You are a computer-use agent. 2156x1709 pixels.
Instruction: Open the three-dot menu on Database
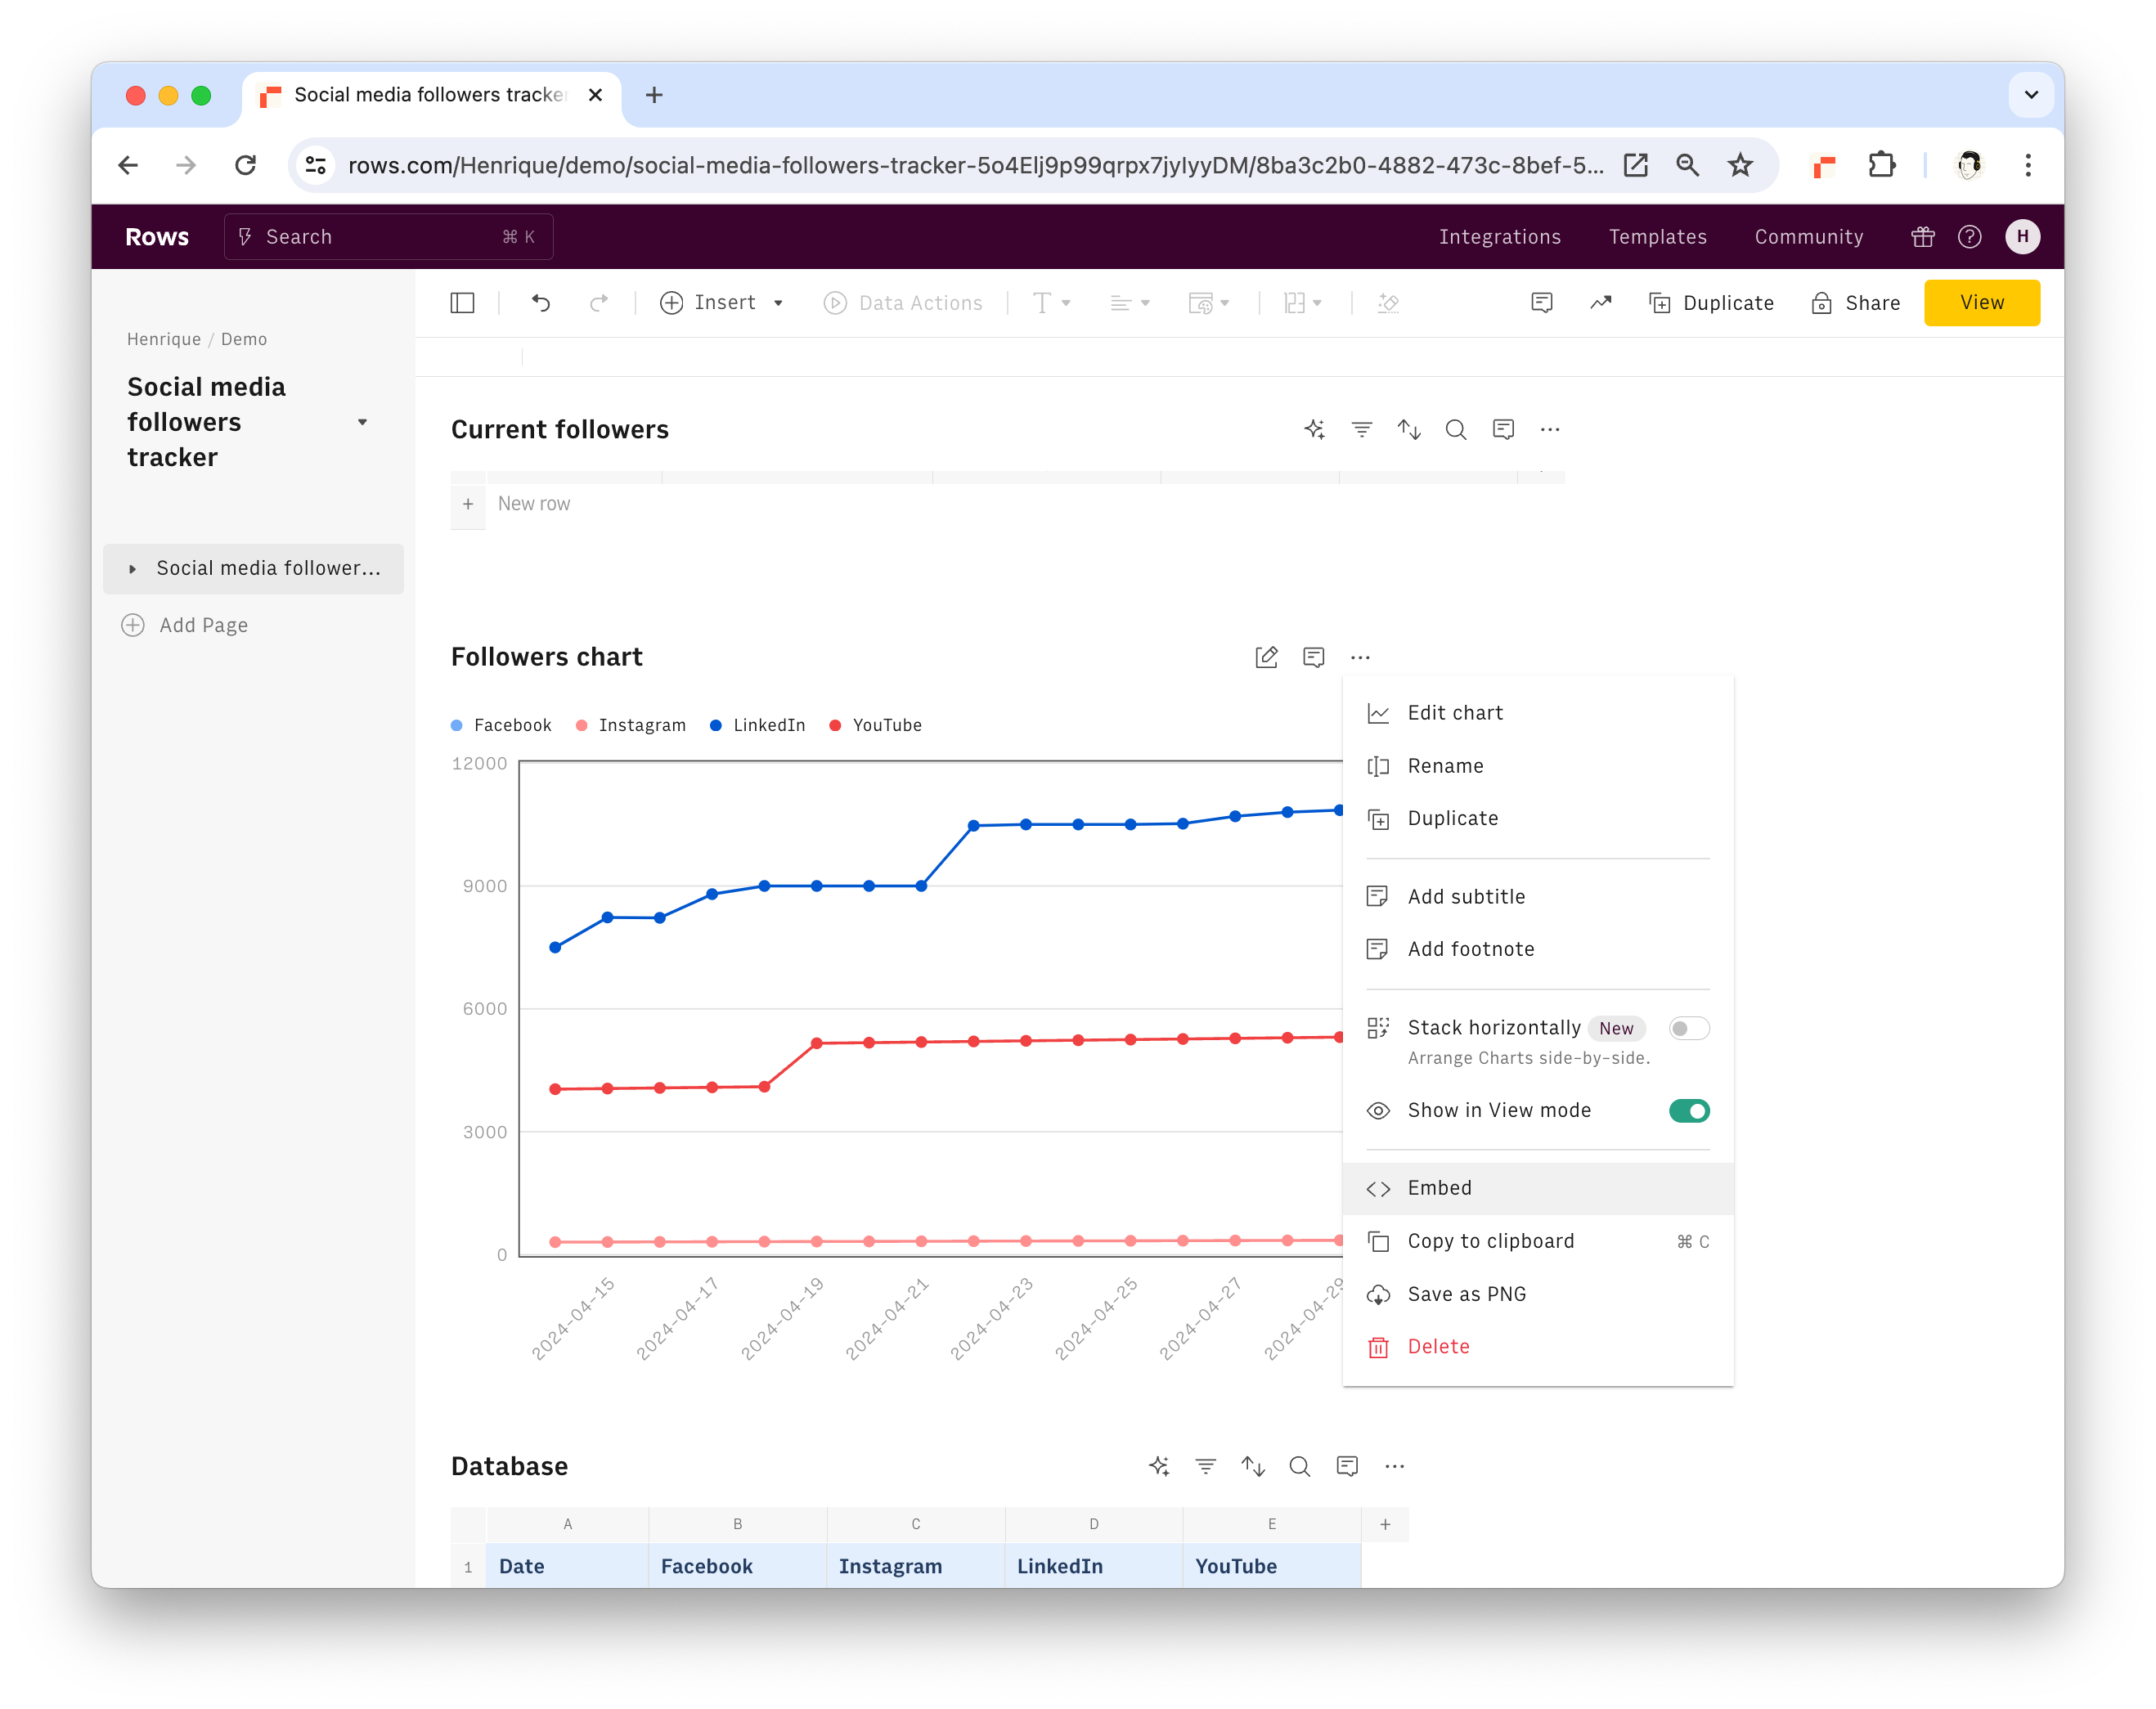[x=1396, y=1466]
